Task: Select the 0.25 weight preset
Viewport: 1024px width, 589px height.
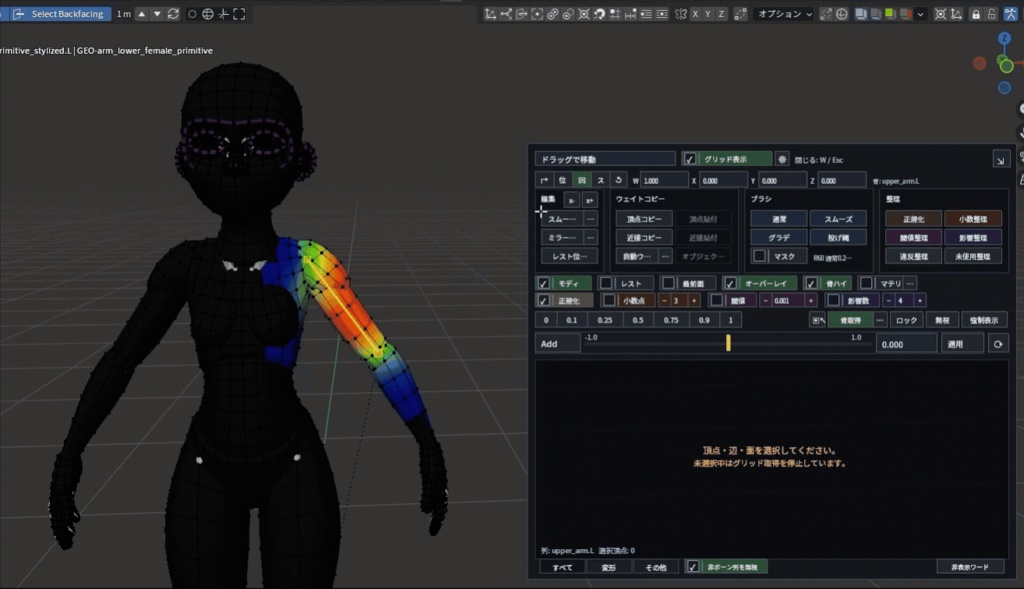Action: coord(605,320)
